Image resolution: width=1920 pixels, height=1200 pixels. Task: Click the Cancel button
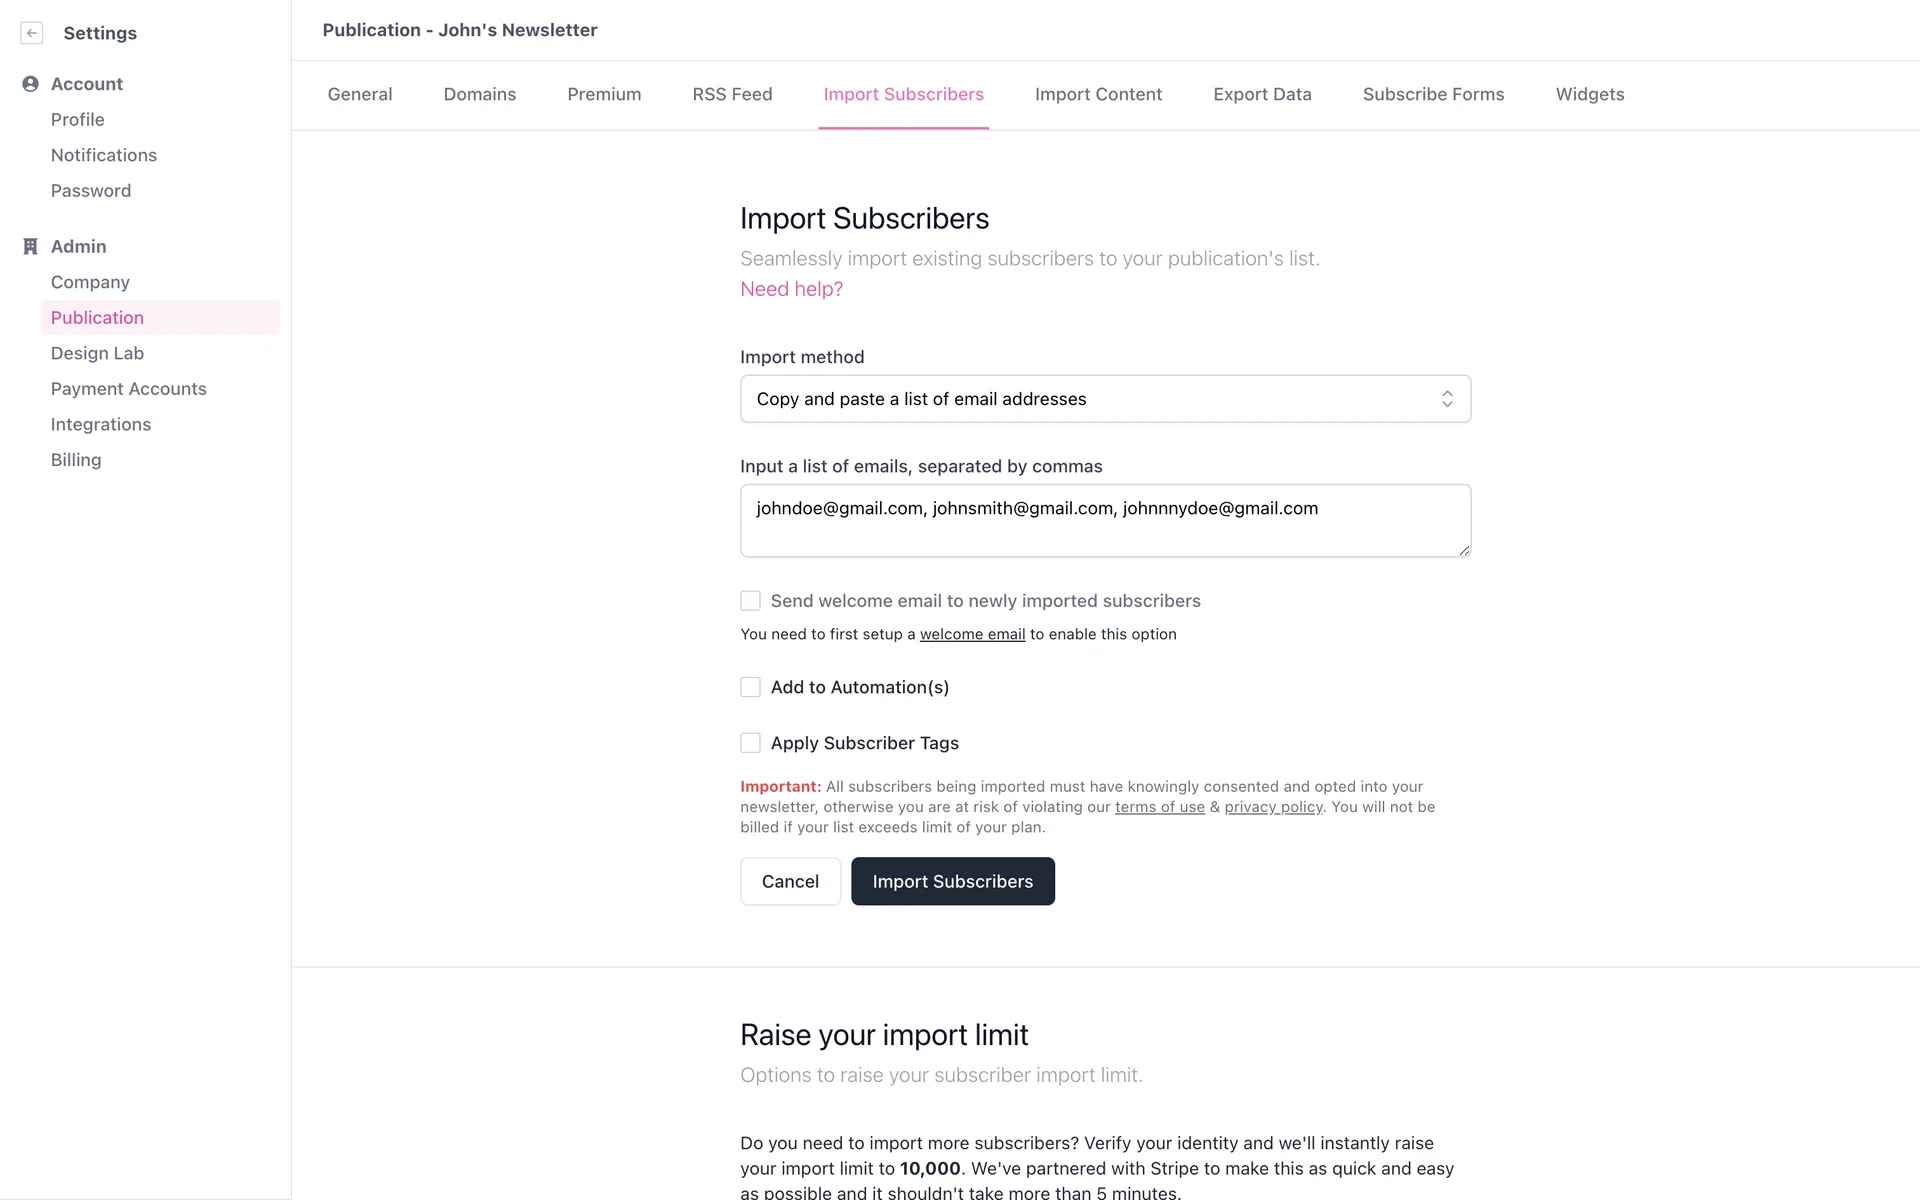tap(790, 881)
